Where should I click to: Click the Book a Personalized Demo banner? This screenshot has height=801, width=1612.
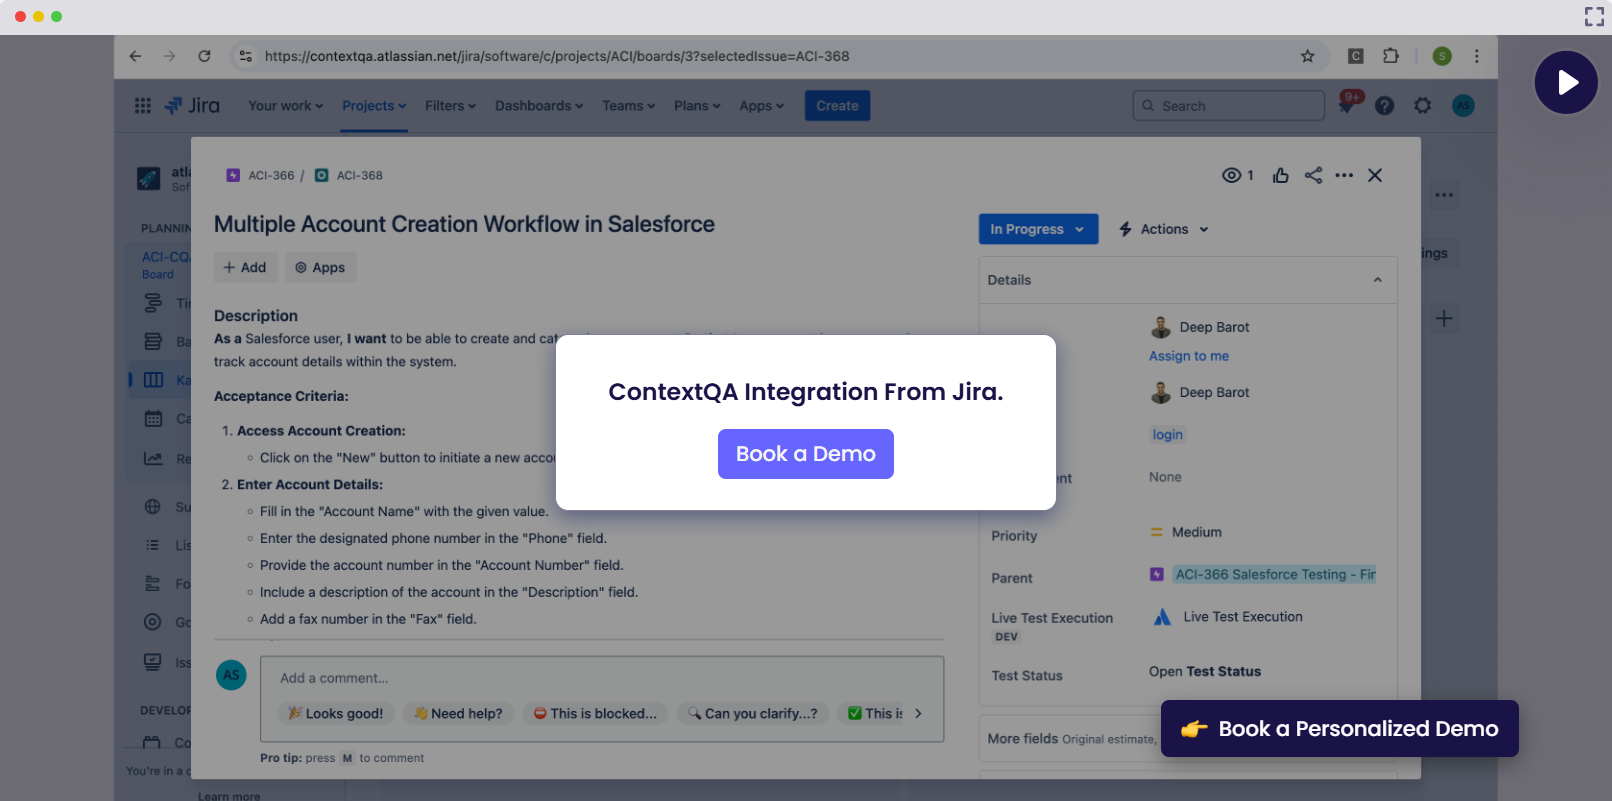click(x=1339, y=729)
